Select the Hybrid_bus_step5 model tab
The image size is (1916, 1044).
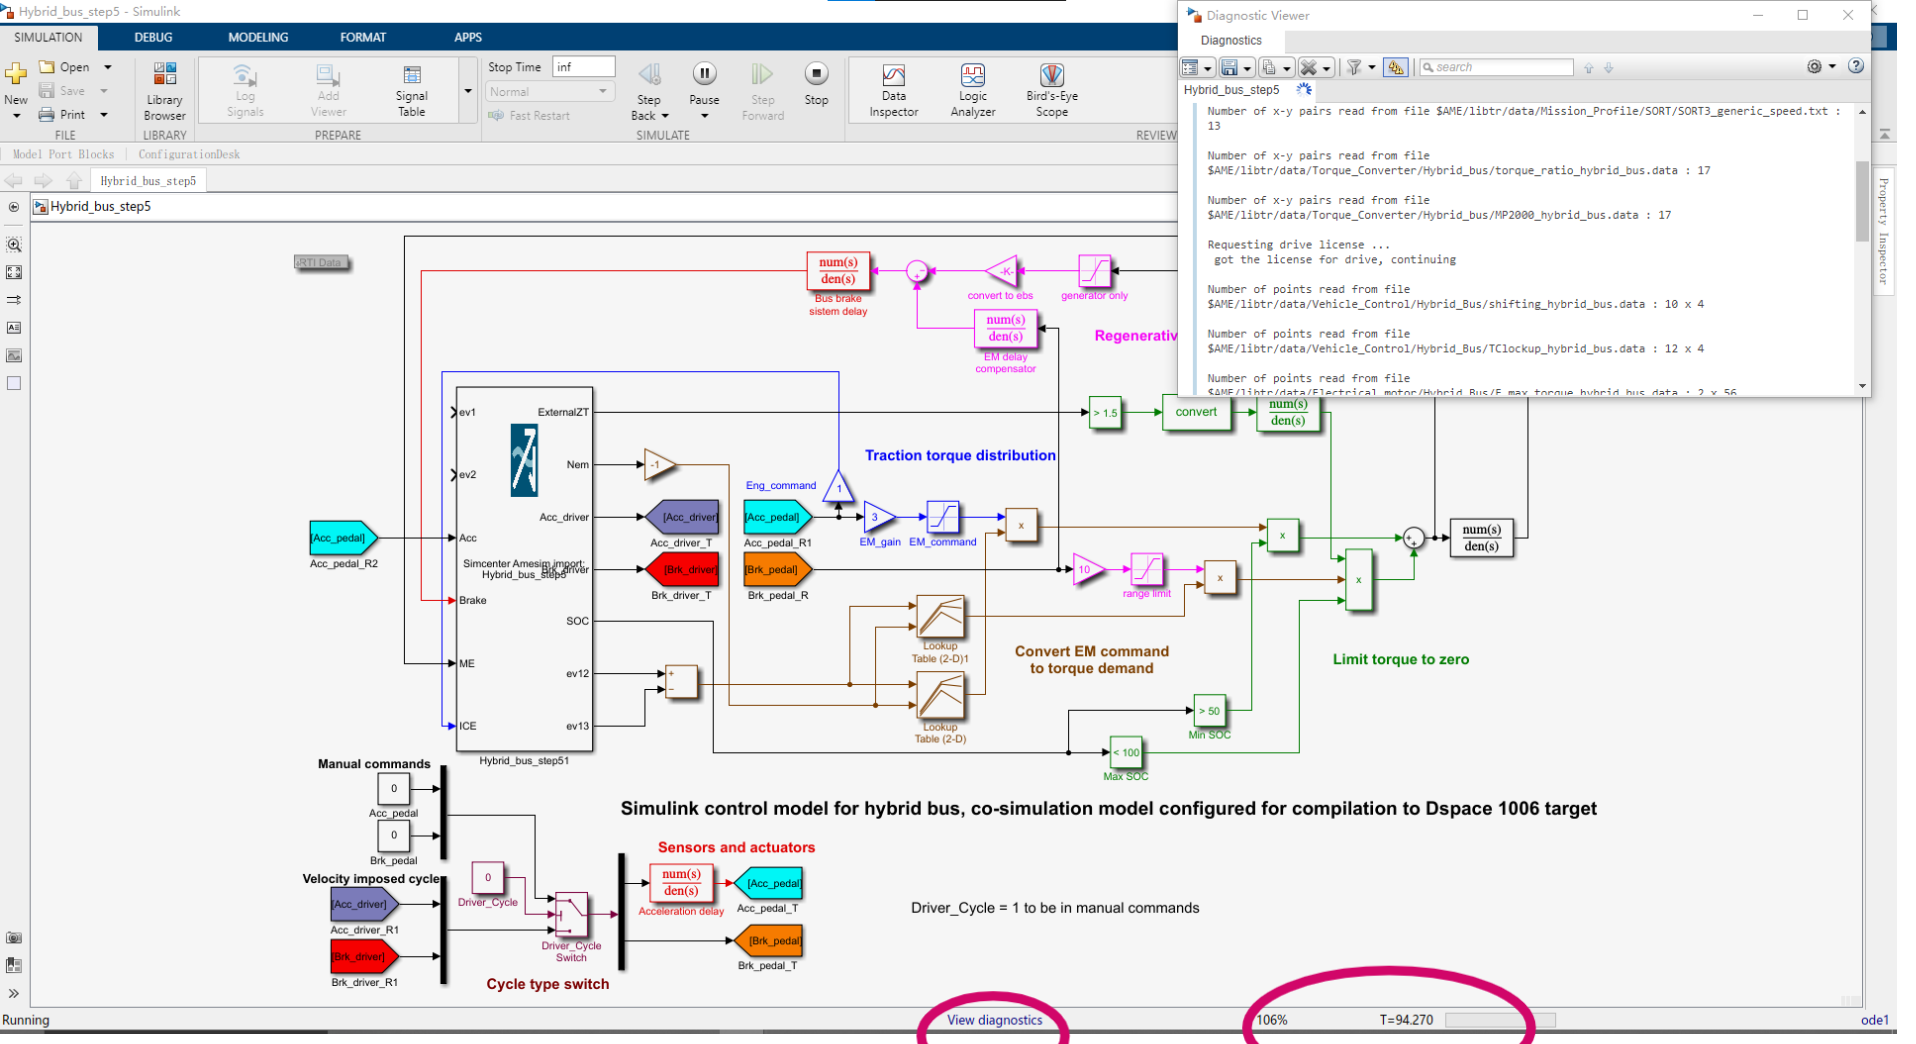(148, 180)
